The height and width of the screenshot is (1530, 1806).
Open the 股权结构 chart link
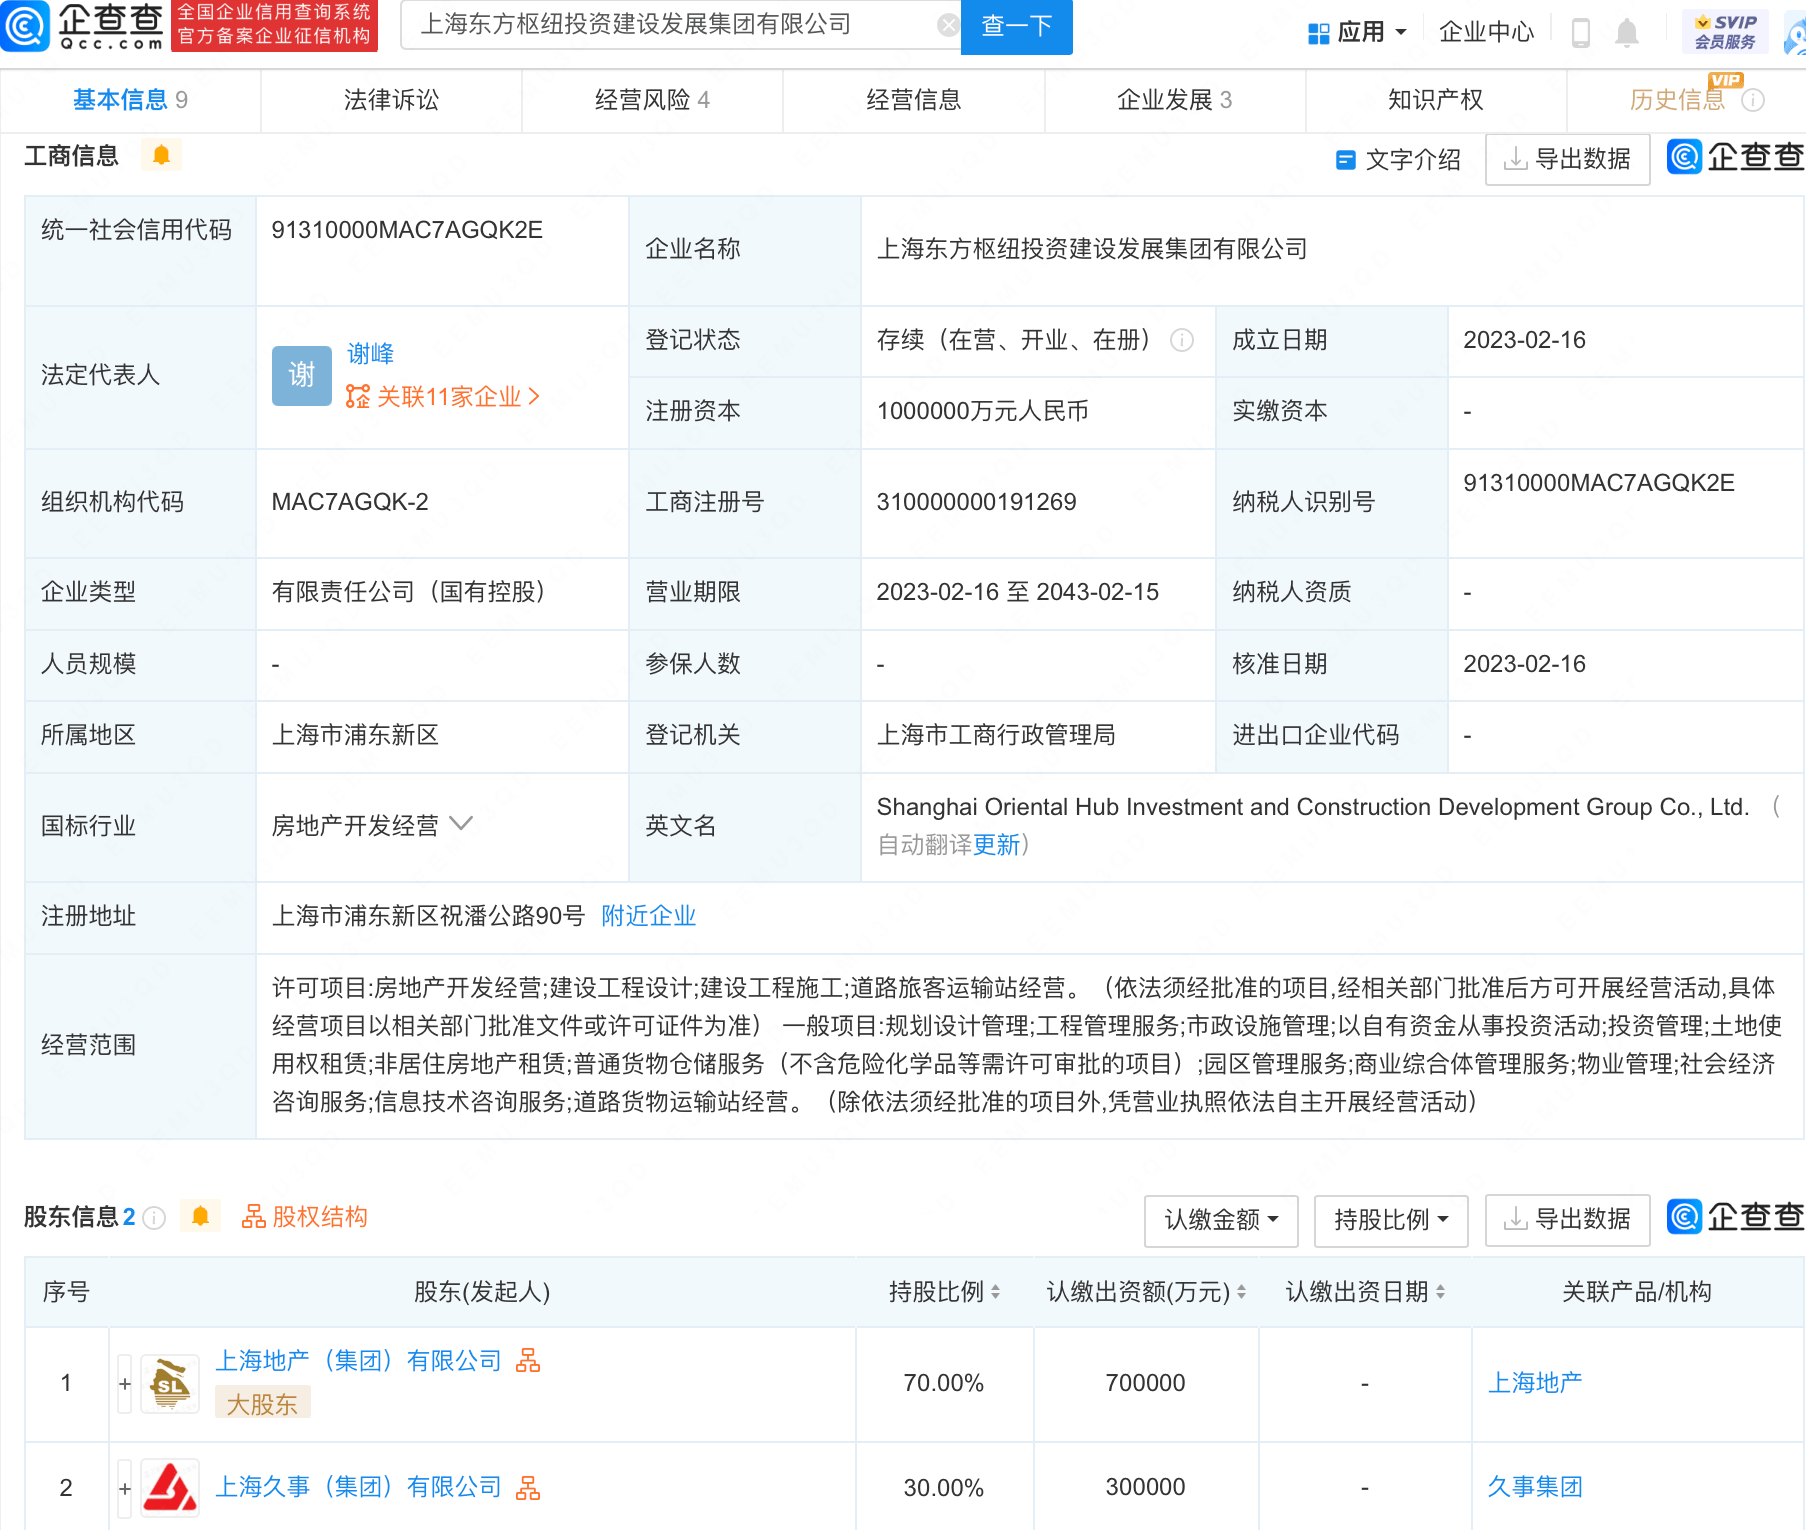coord(305,1217)
